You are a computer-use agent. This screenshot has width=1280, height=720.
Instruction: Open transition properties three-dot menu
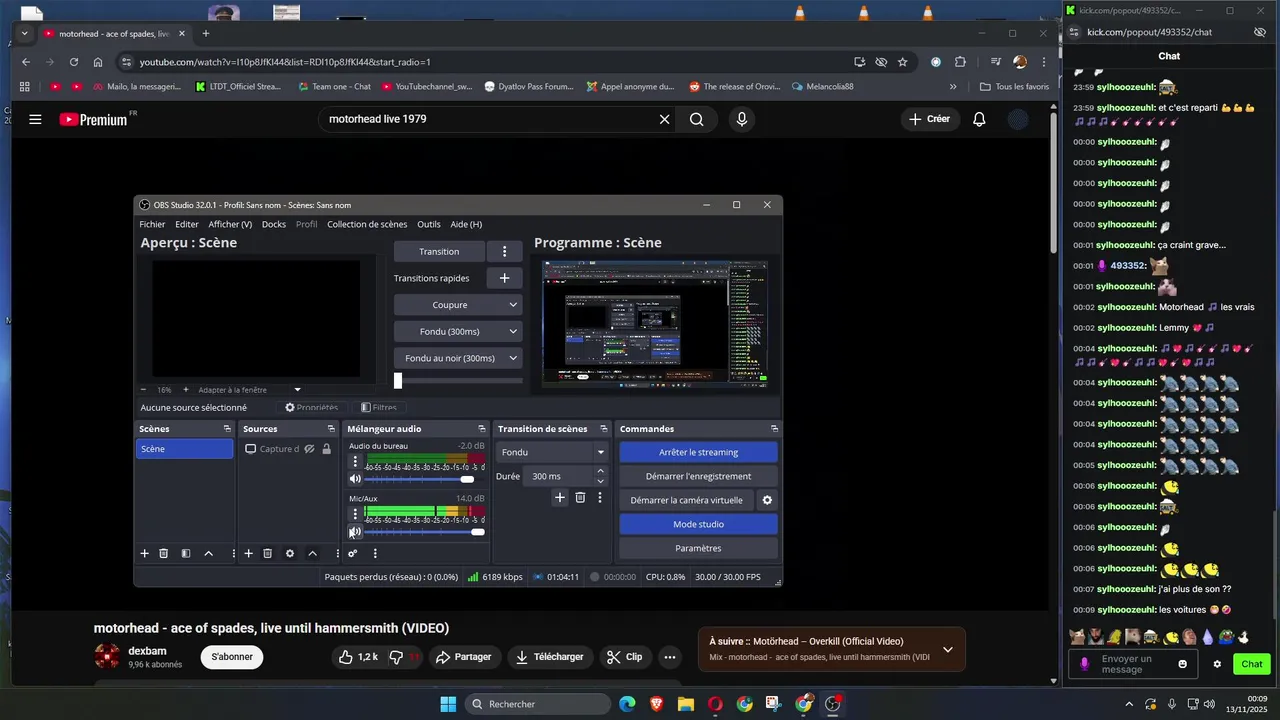click(600, 497)
